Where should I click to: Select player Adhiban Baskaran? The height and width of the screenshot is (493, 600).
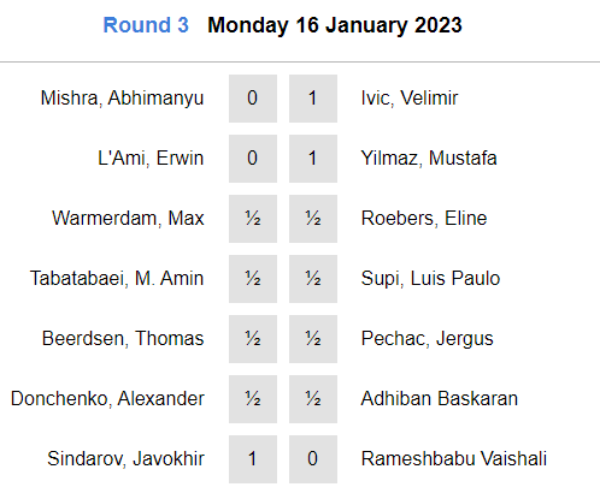tap(440, 399)
